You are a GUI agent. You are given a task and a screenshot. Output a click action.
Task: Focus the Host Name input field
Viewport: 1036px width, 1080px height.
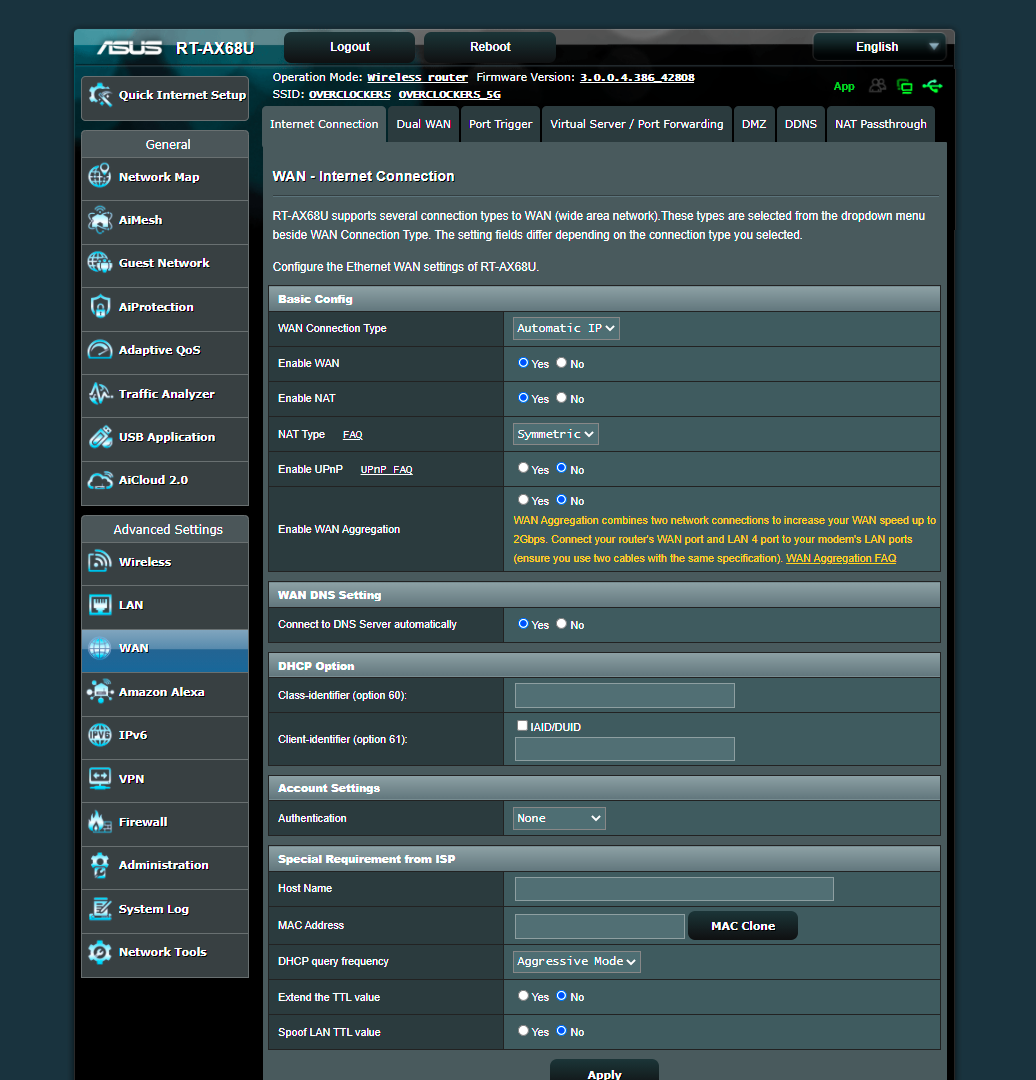coord(674,889)
